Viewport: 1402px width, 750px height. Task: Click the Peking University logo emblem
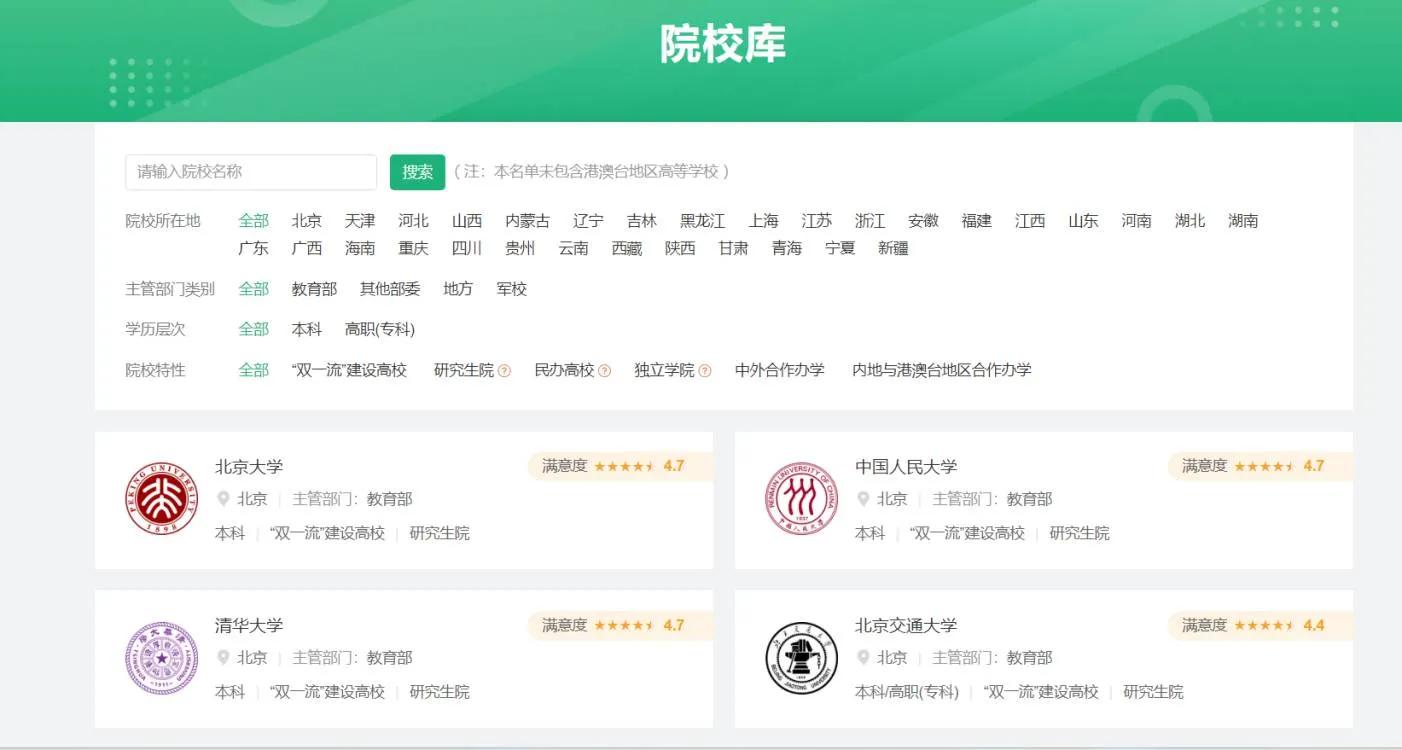pos(160,497)
